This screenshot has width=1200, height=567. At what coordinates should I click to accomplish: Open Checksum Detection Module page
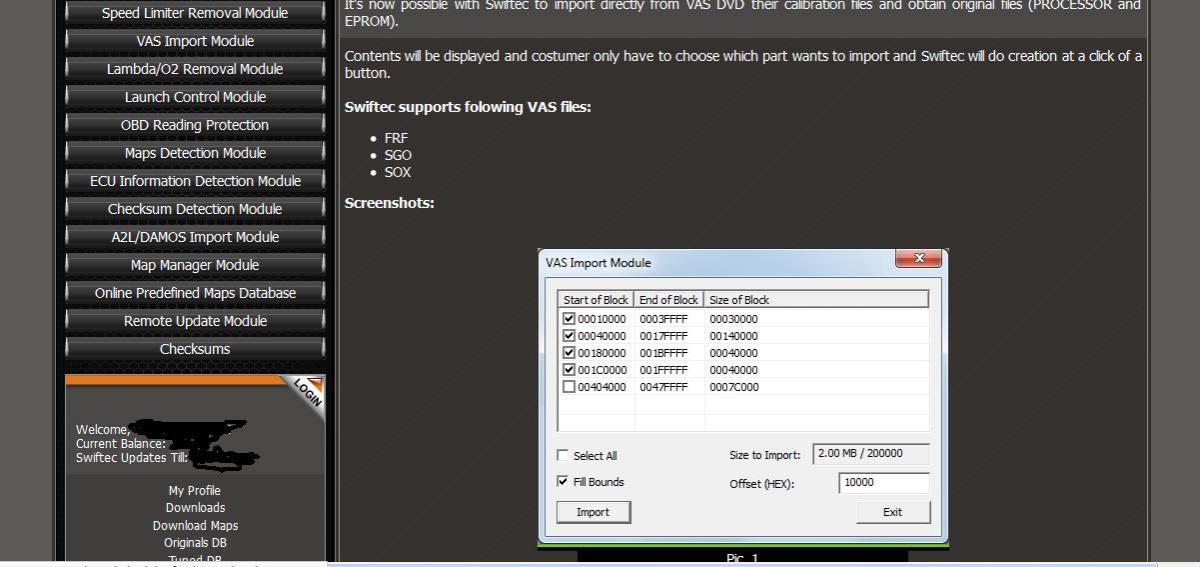coord(195,209)
